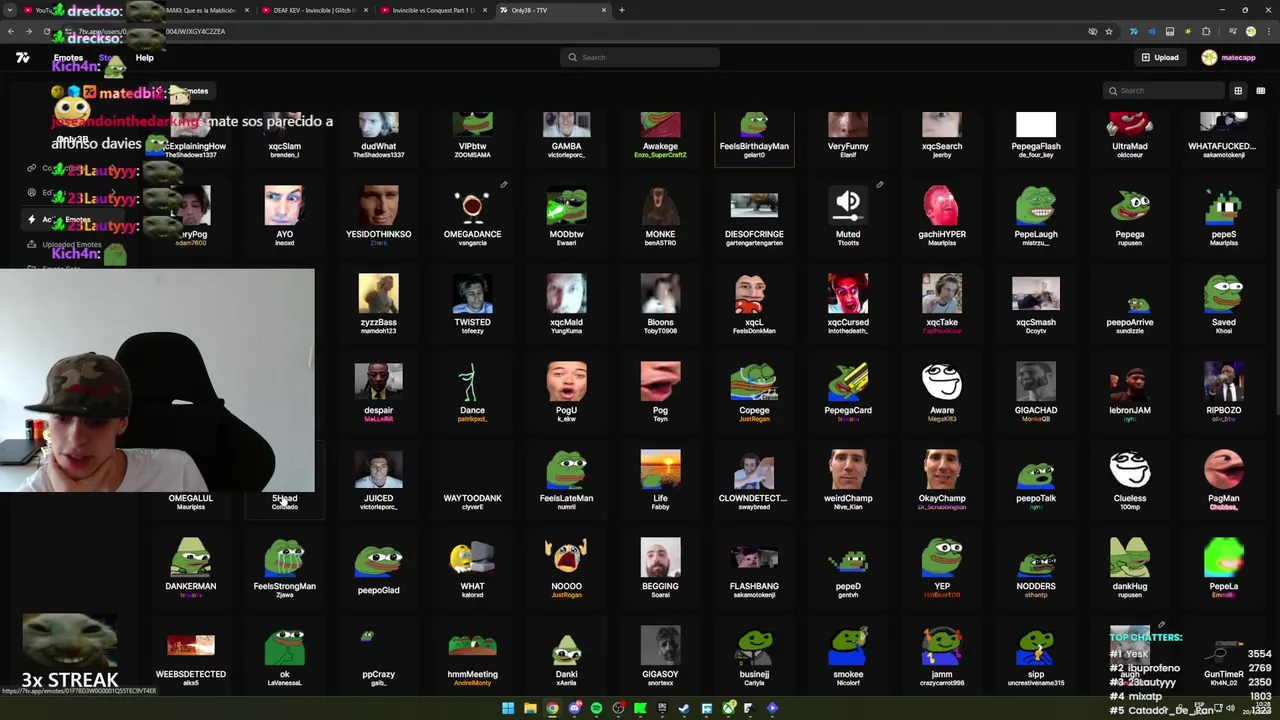Go back with the browser back arrow
The width and height of the screenshot is (1280, 720).
11,31
